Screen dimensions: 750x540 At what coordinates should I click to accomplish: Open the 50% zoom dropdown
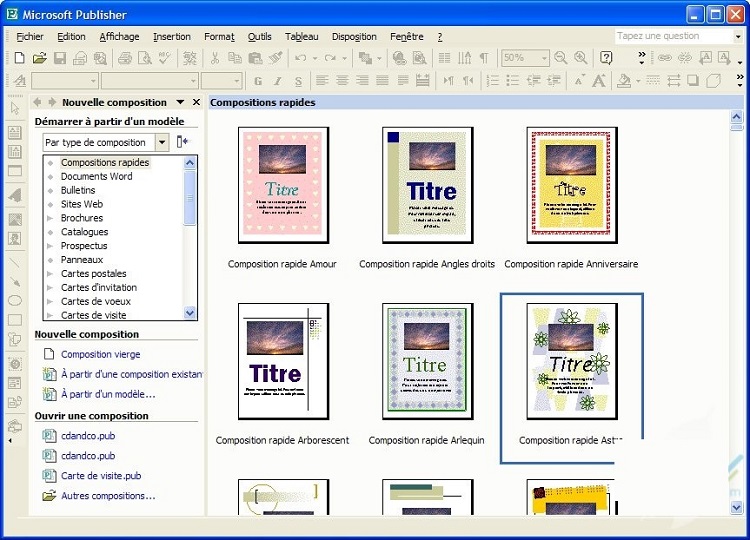(x=544, y=58)
